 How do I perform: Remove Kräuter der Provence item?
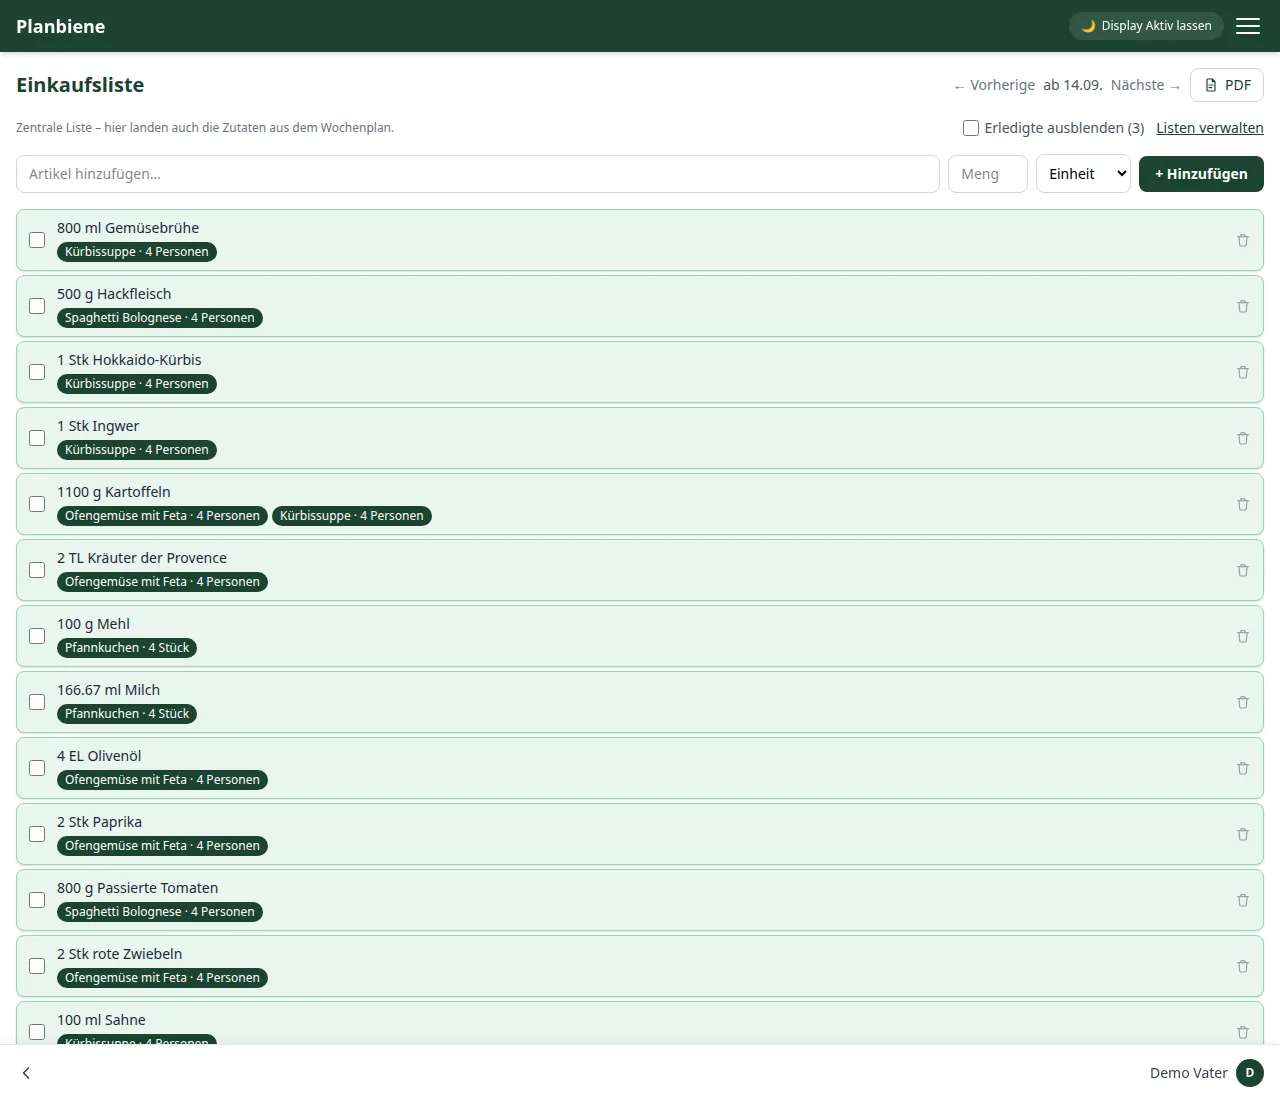pyautogui.click(x=1243, y=570)
